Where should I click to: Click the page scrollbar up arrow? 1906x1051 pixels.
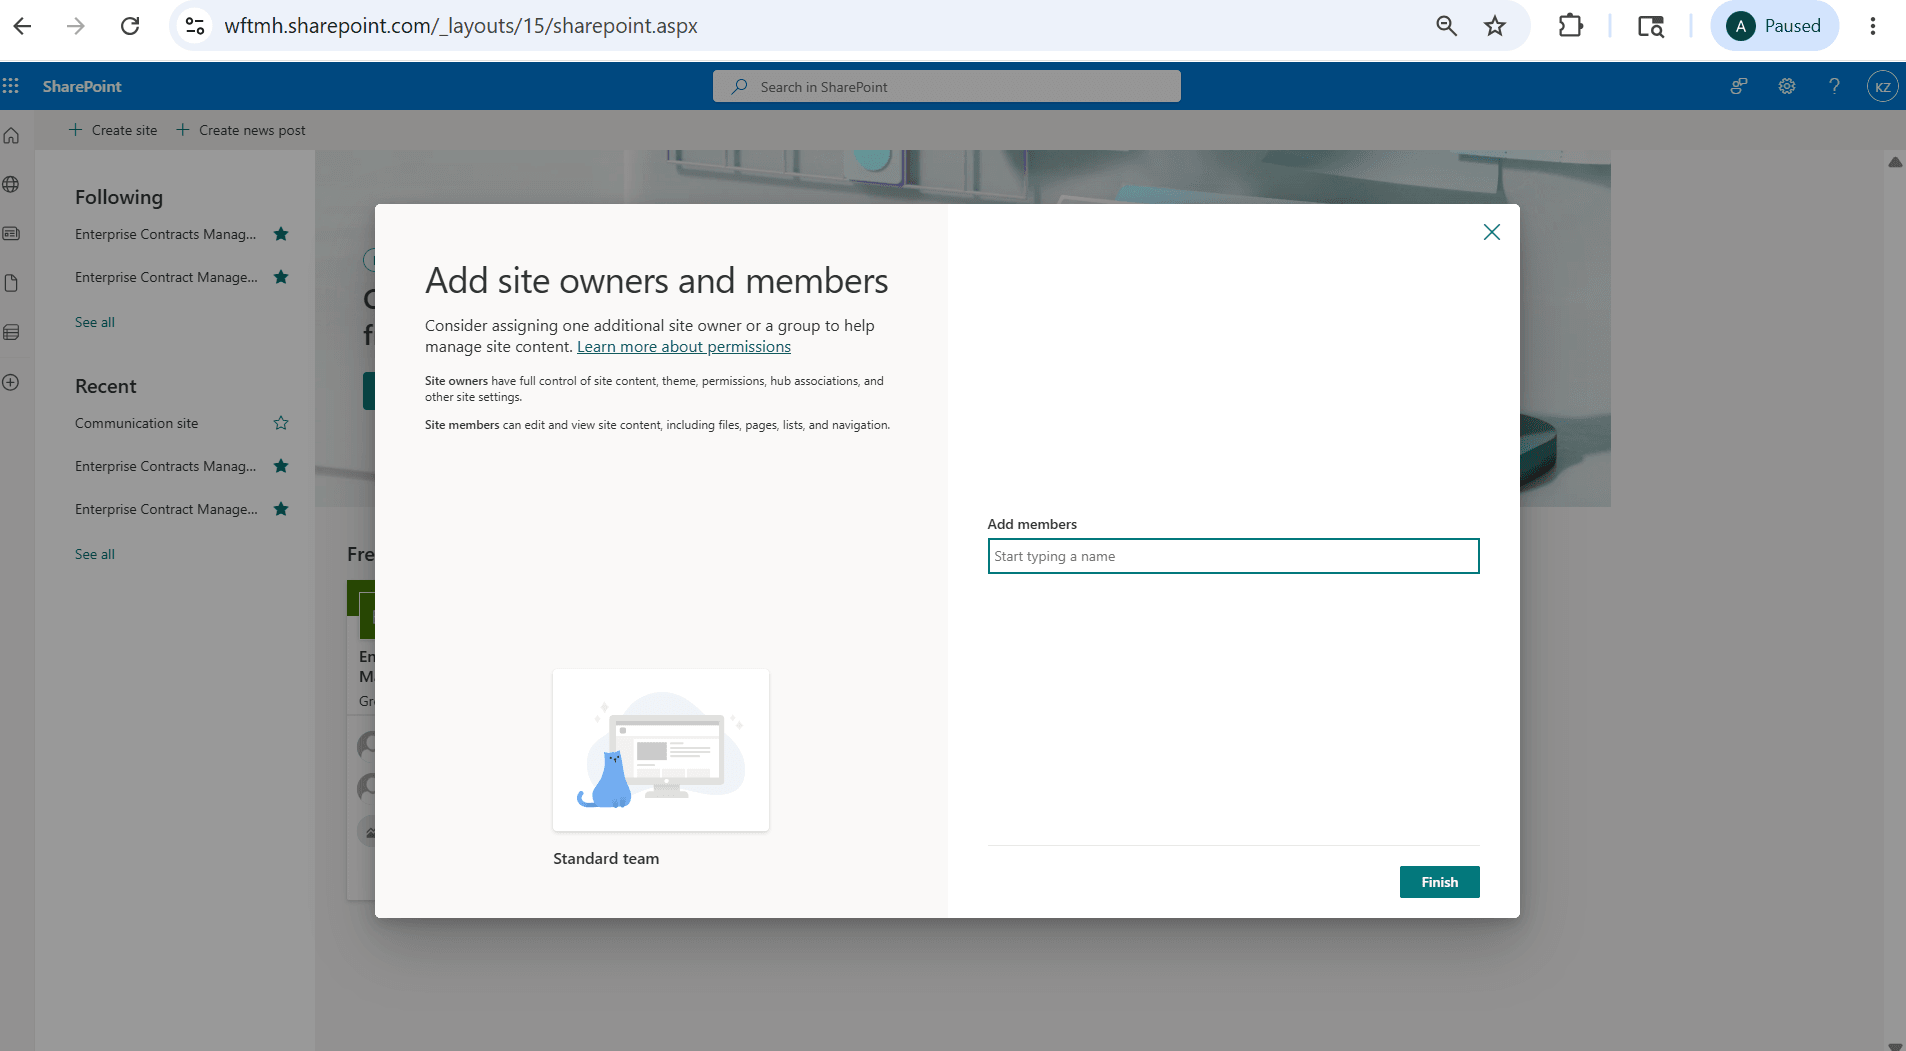click(1895, 161)
